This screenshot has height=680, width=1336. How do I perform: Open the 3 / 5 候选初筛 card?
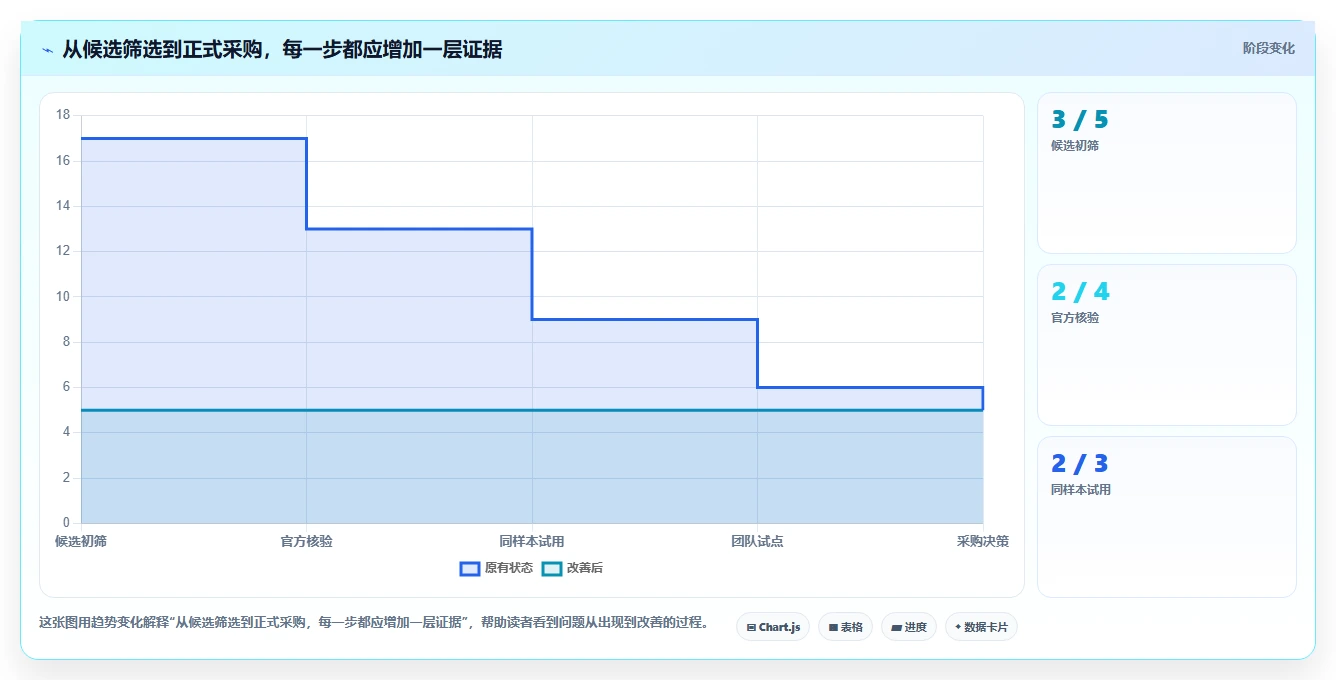click(1167, 173)
